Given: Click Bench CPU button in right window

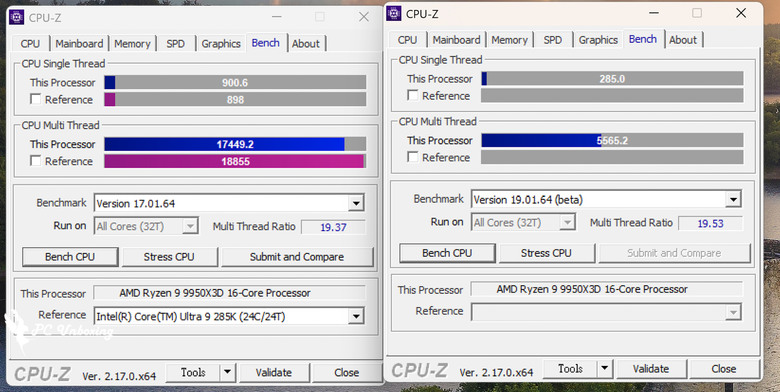Looking at the screenshot, I should [447, 253].
